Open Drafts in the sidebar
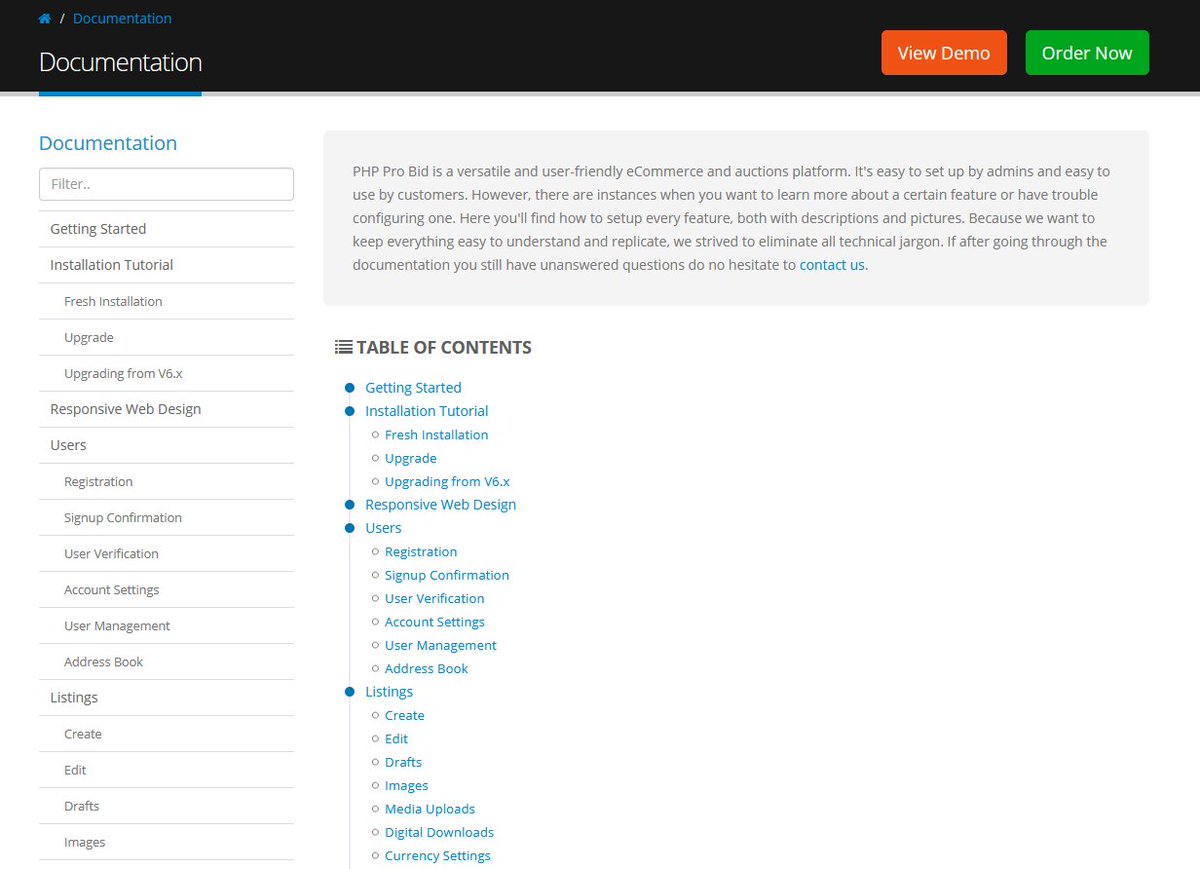Viewport: 1200px width, 869px height. tap(166, 805)
